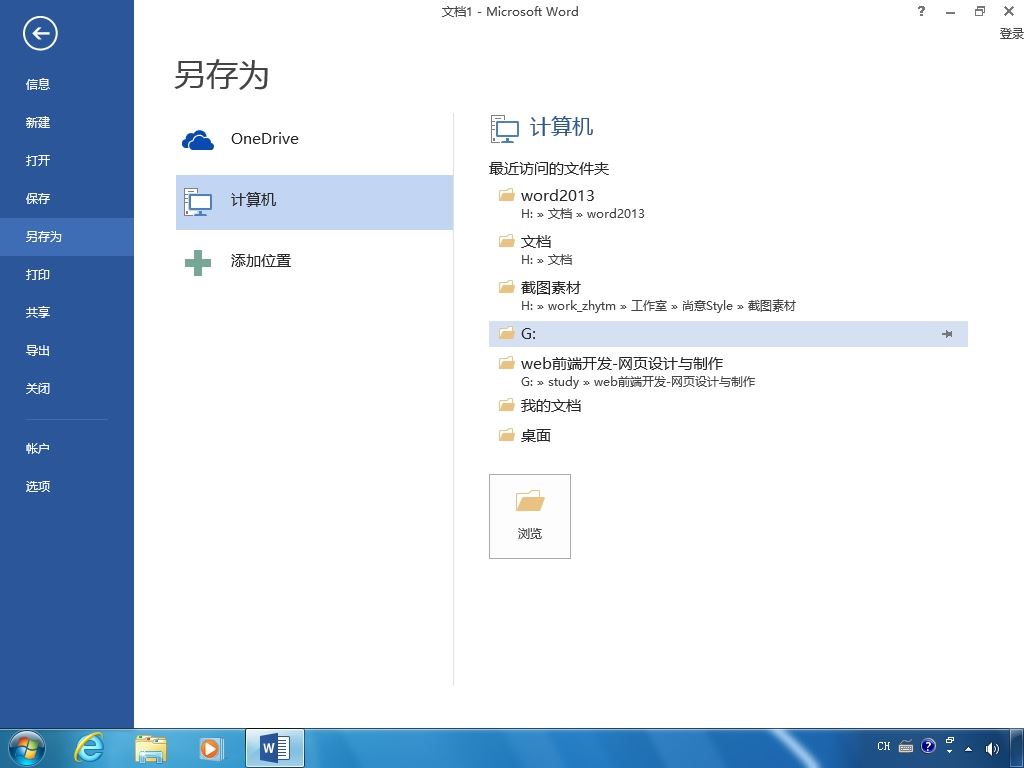1024x768 pixels.
Task: Click the CH language indicator
Action: pyautogui.click(x=884, y=746)
